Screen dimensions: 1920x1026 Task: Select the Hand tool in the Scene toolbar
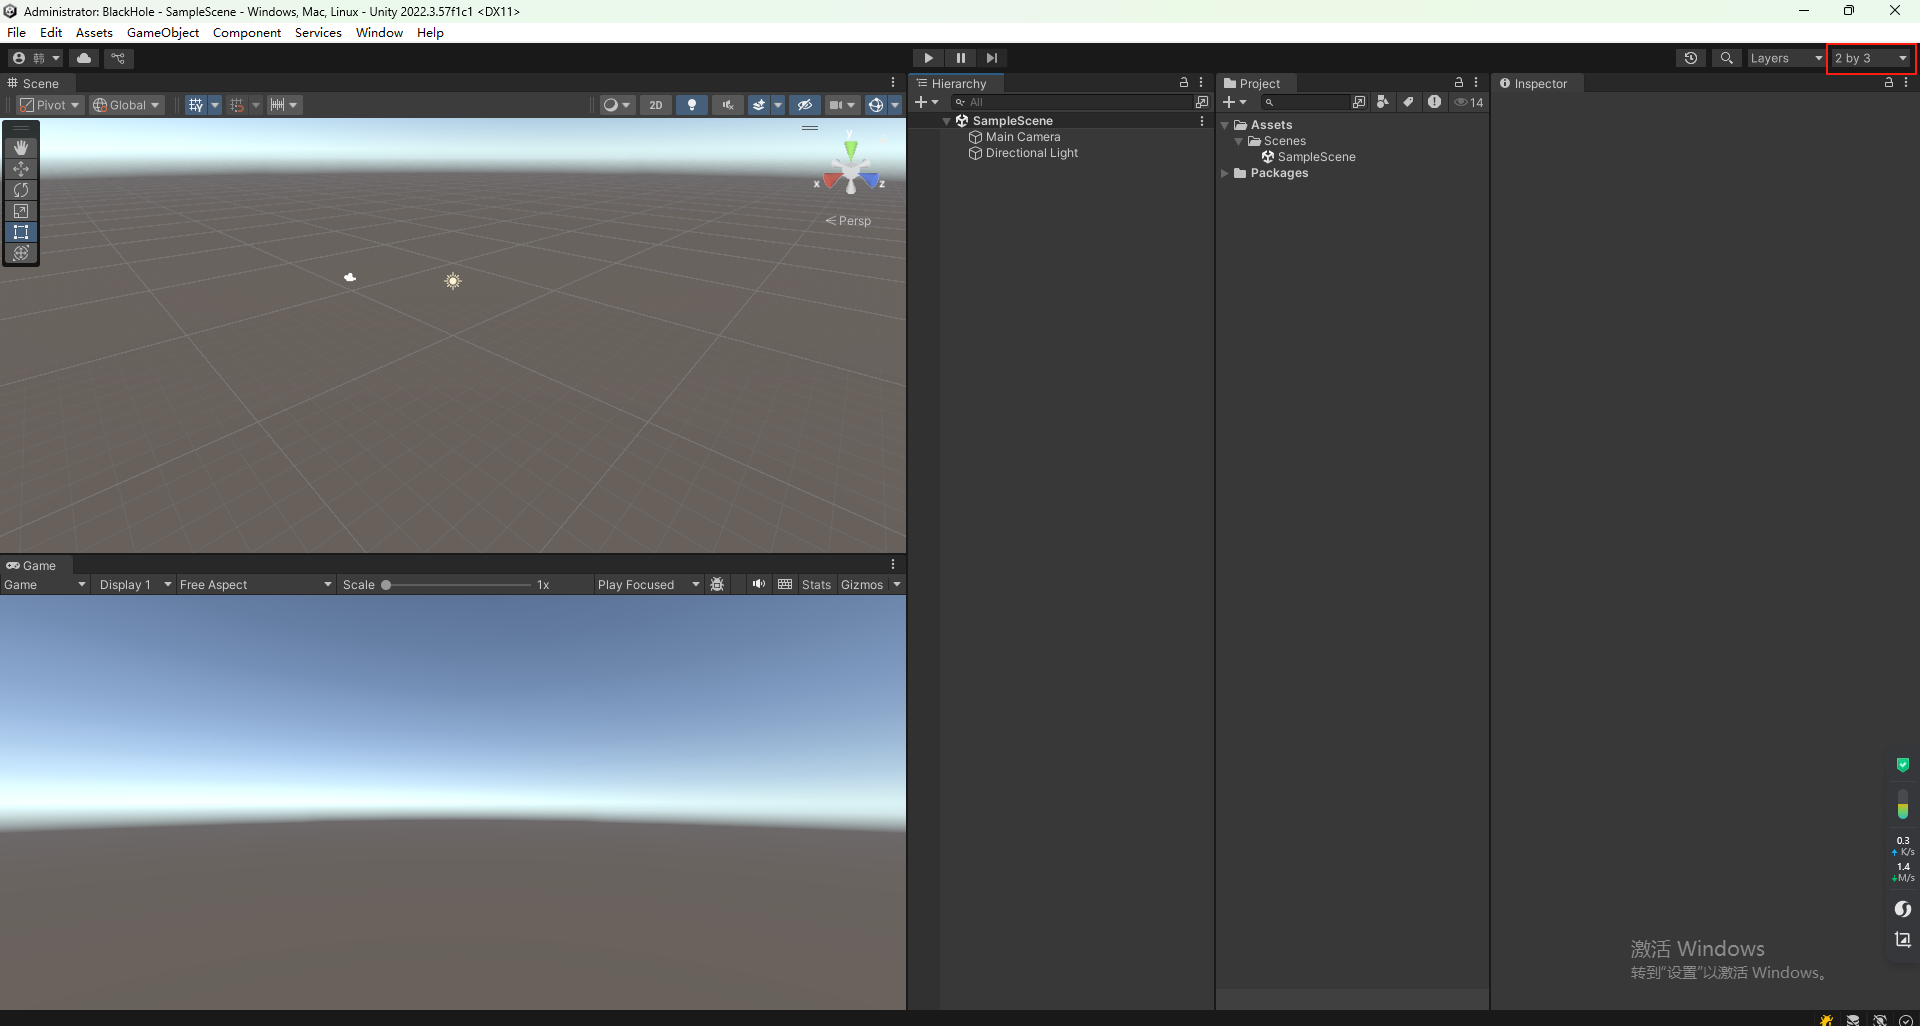coord(21,147)
